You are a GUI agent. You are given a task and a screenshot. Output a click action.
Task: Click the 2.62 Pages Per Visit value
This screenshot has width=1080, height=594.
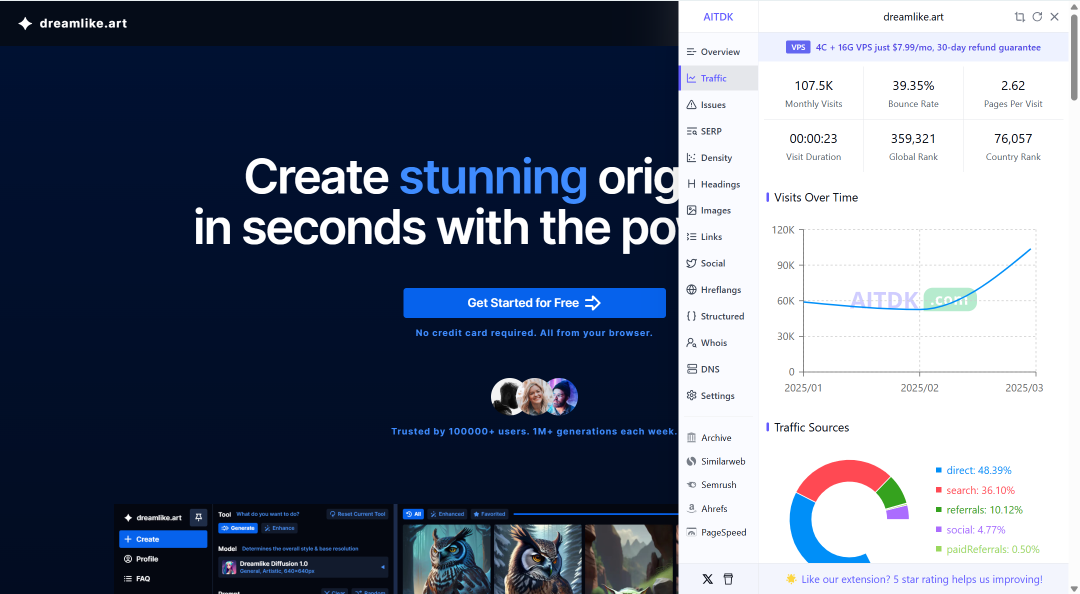1013,85
